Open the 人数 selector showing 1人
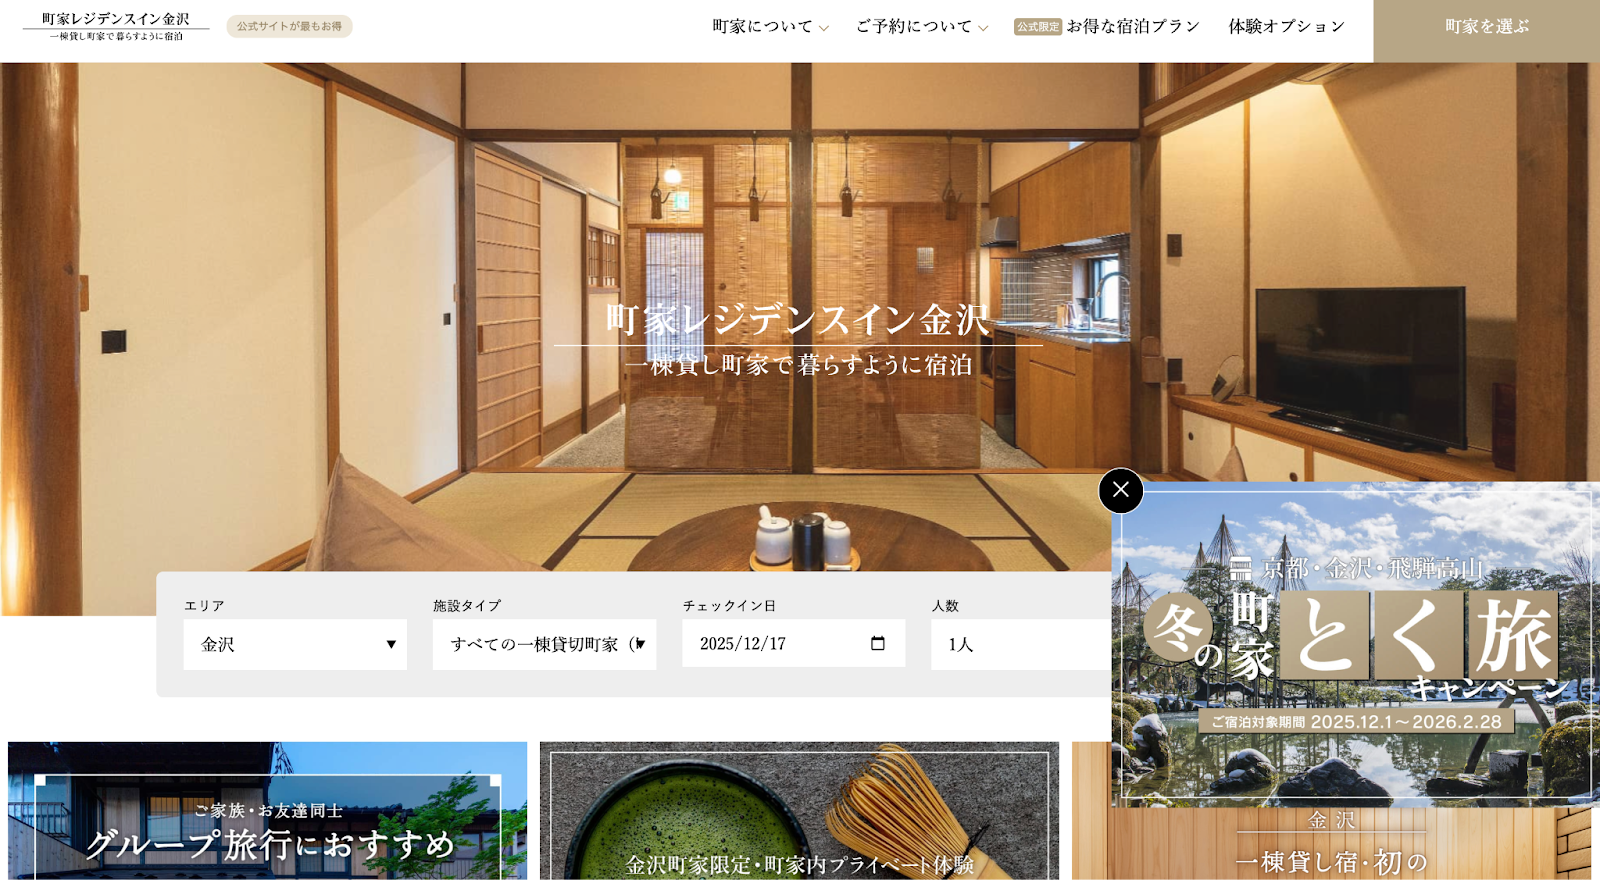Screen dimensions: 1600x880 1020,644
